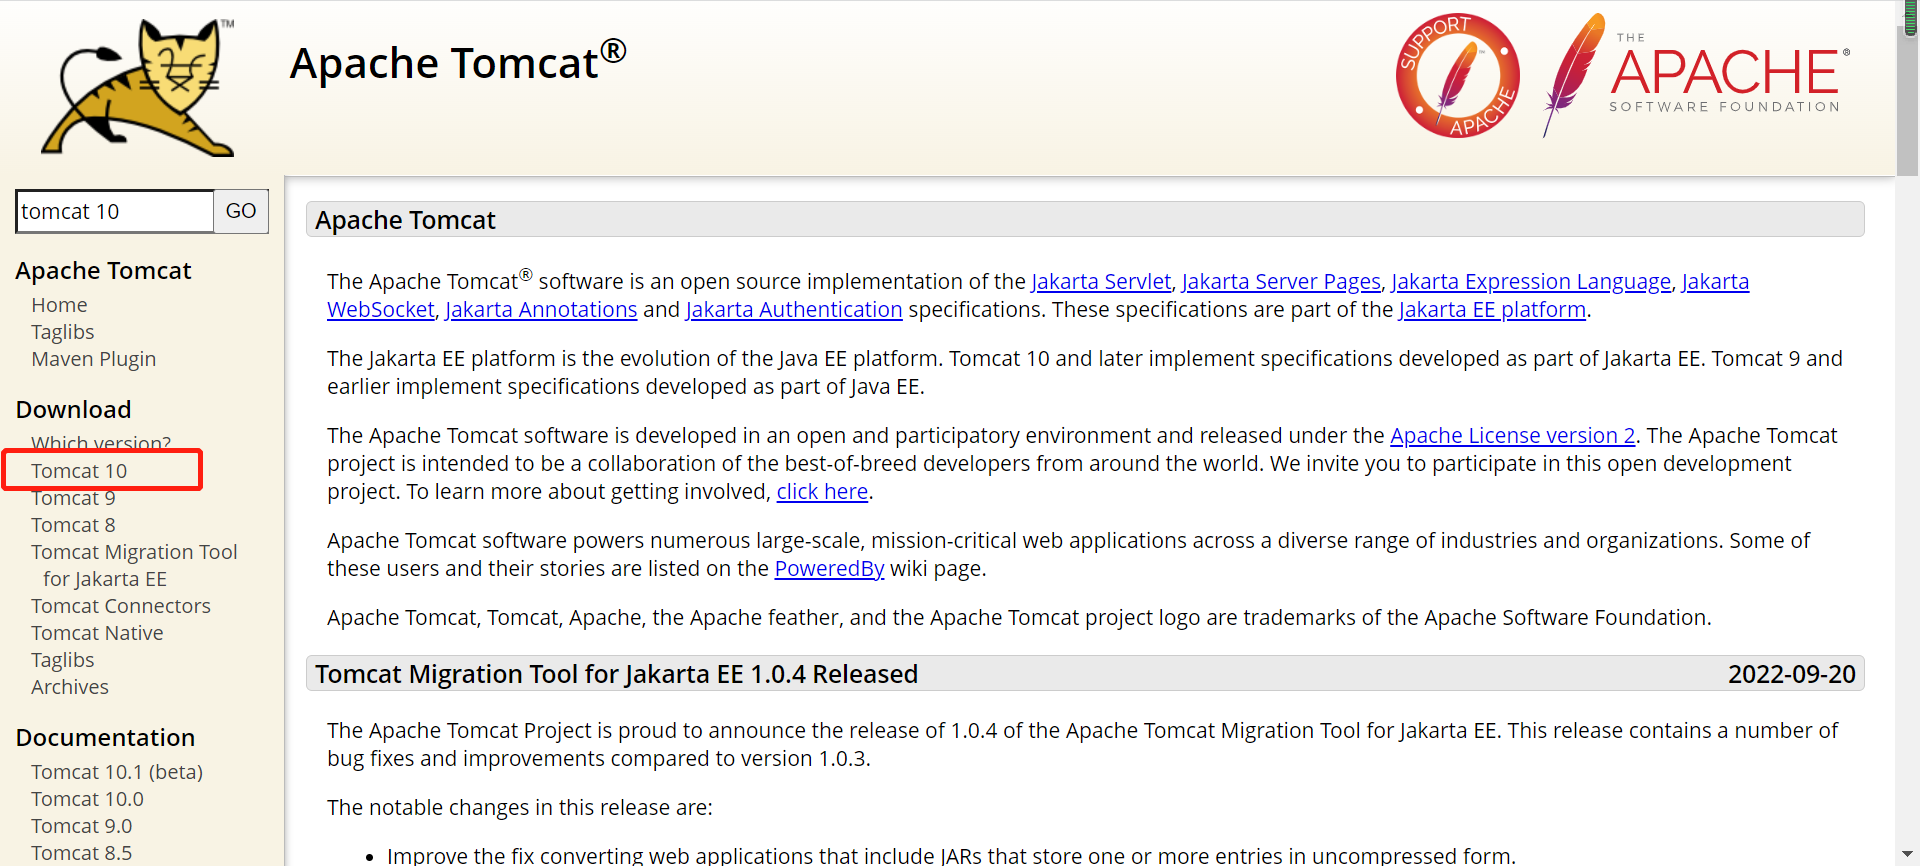Open Taglibs under Apache Tomcat section
This screenshot has height=866, width=1920.
pos(62,332)
